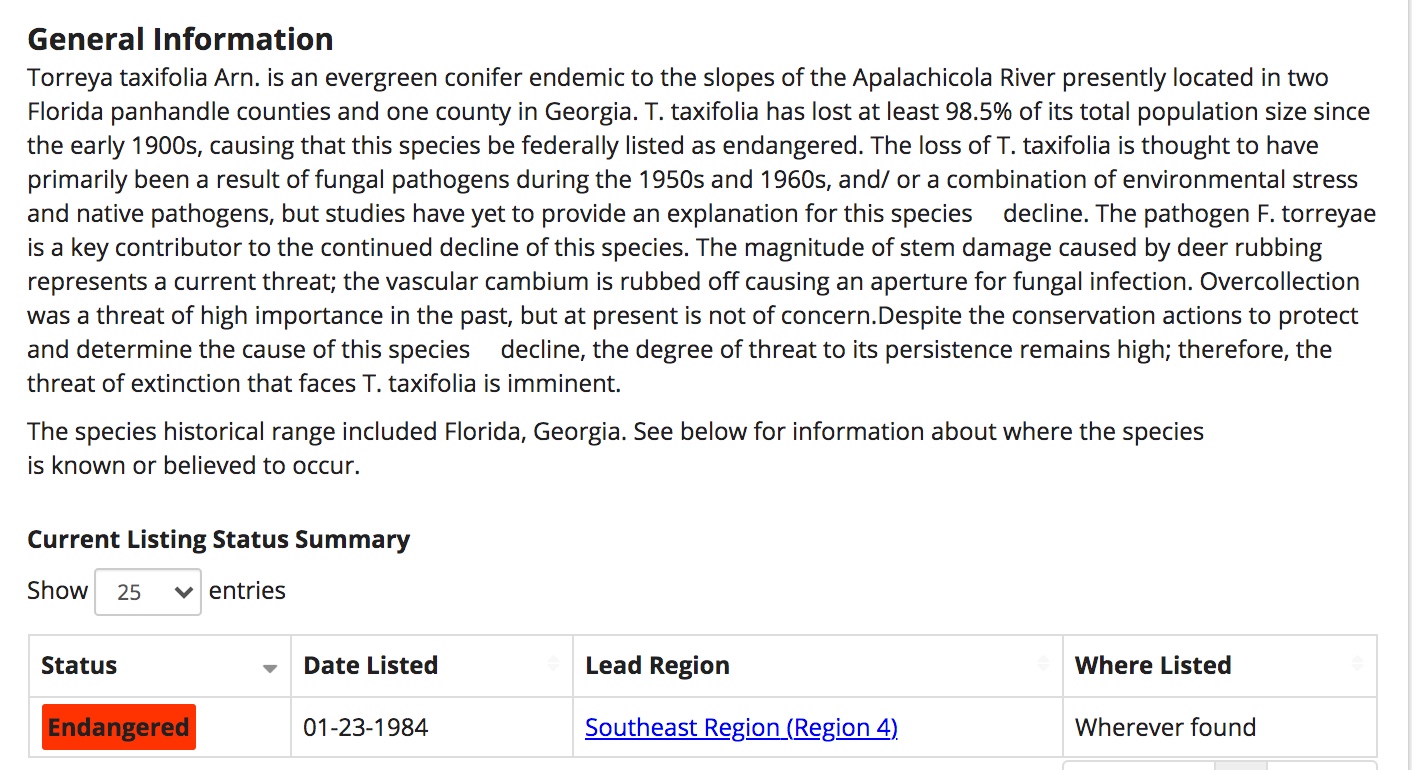The image size is (1412, 770).
Task: Click the Current Listing Status Summary heading
Action: tap(218, 540)
